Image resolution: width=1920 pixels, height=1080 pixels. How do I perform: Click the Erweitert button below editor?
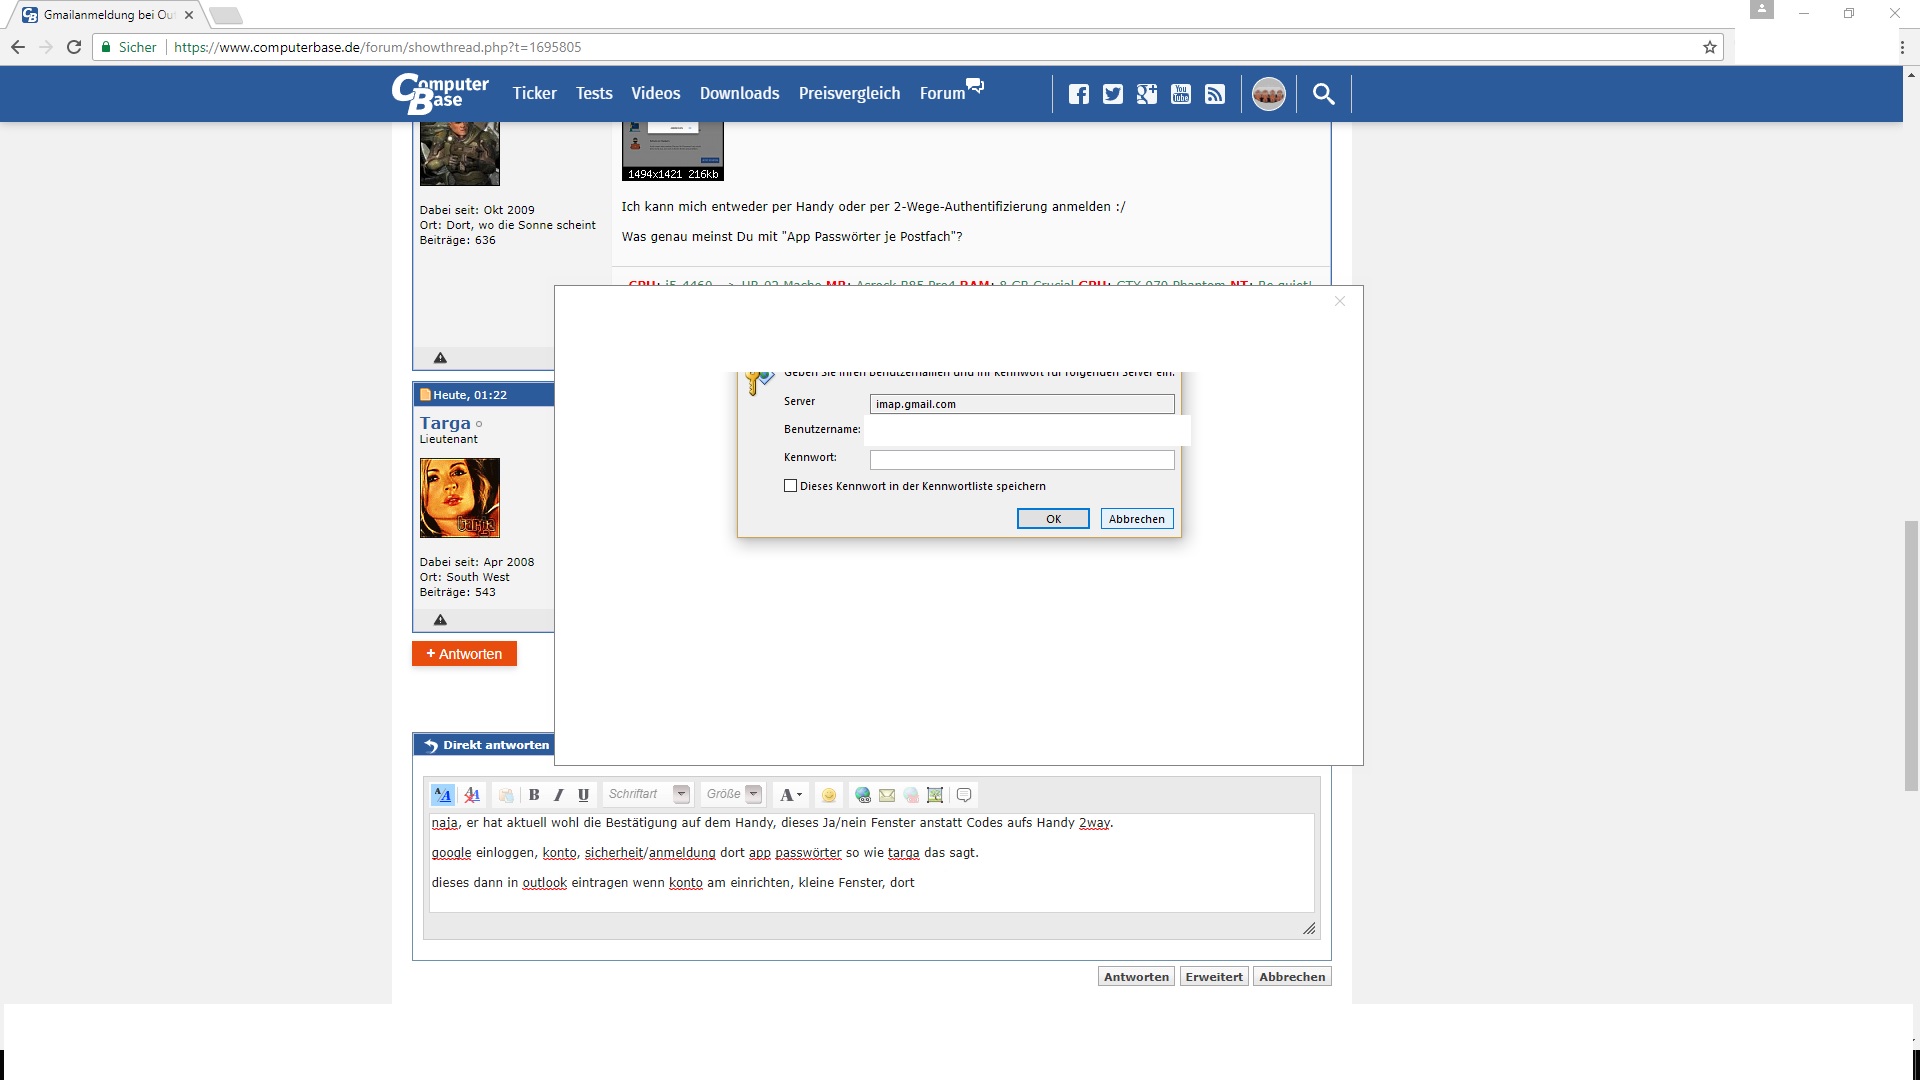[x=1214, y=977]
